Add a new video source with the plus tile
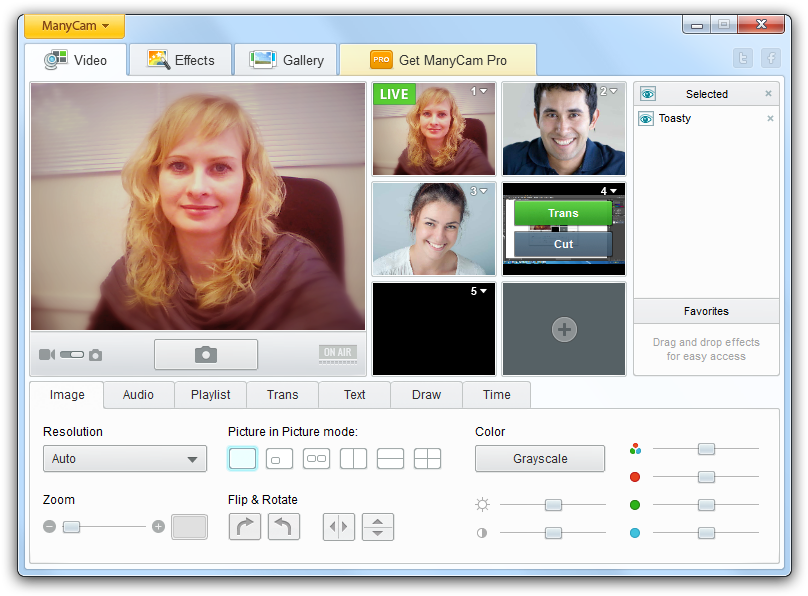Screen dimensions: 808x596 coord(564,329)
